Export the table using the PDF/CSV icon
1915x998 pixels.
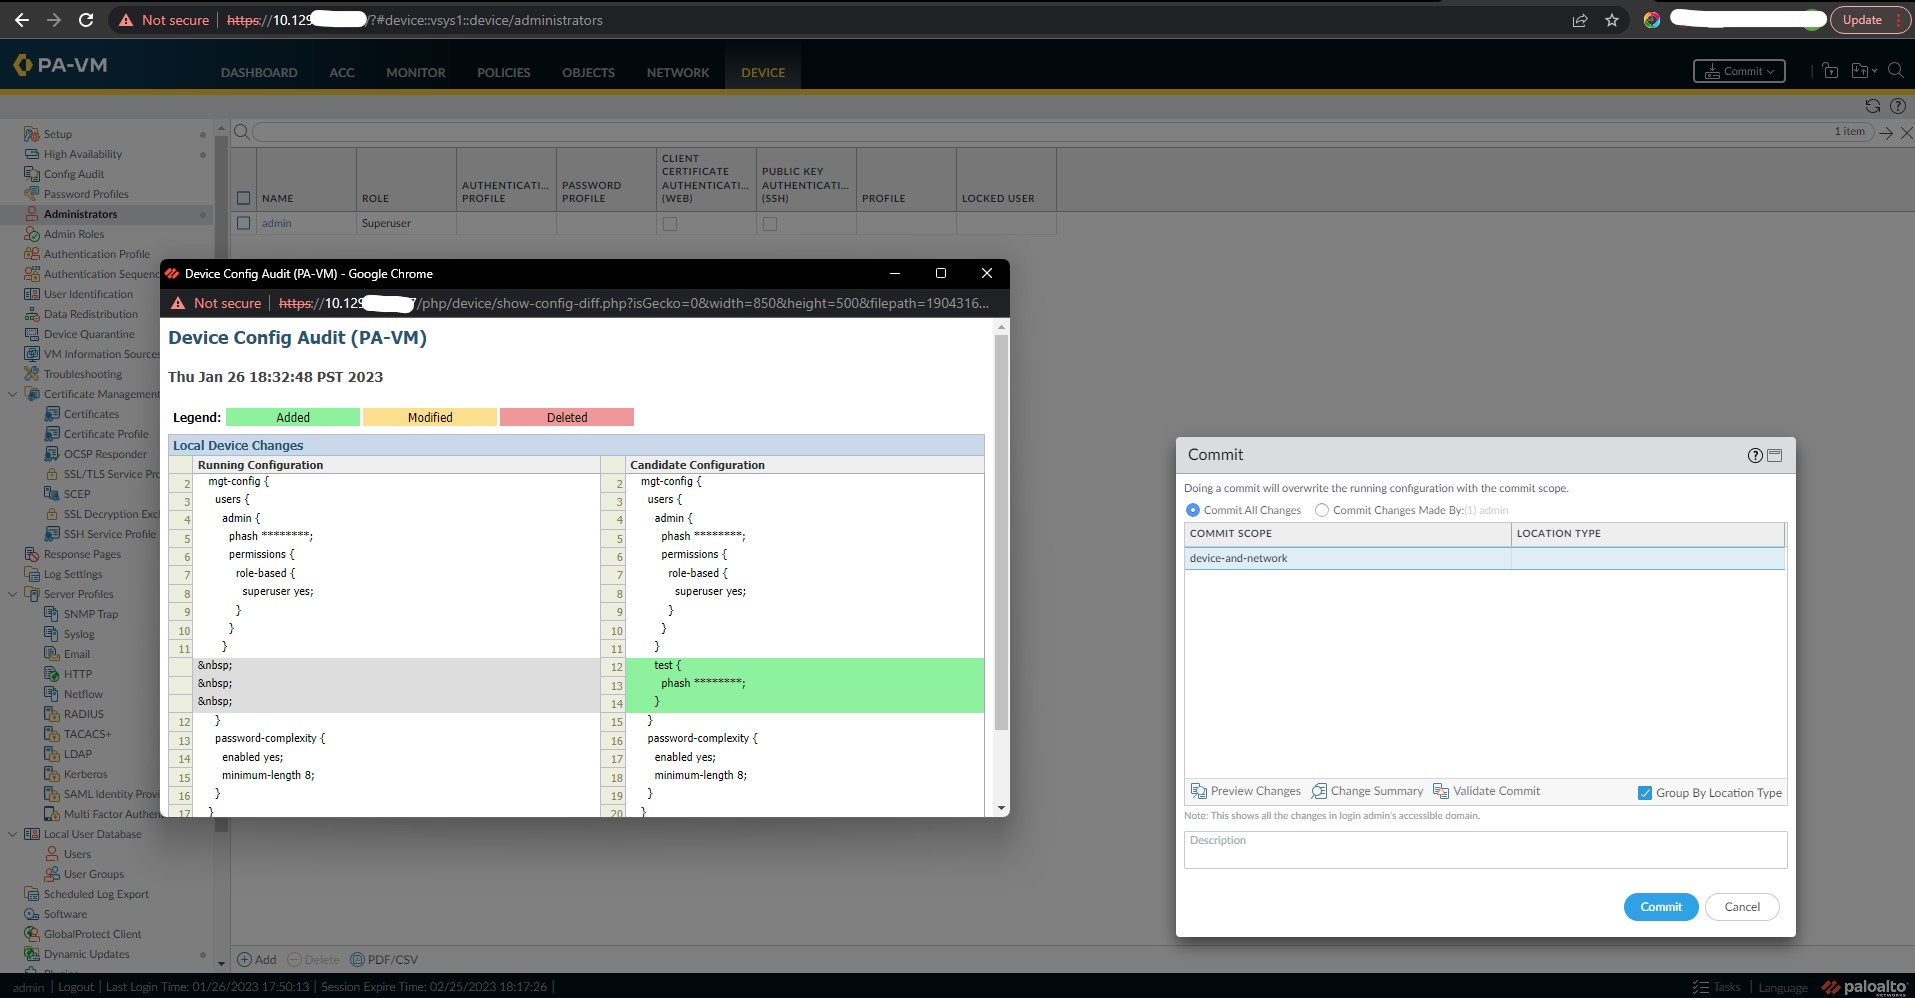pyautogui.click(x=385, y=959)
